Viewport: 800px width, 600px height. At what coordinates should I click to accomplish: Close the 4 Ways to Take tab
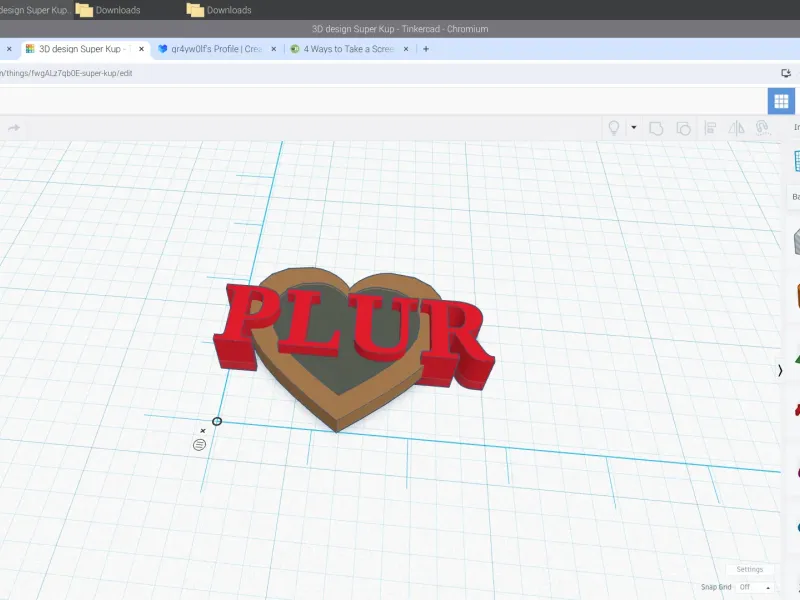tap(406, 49)
